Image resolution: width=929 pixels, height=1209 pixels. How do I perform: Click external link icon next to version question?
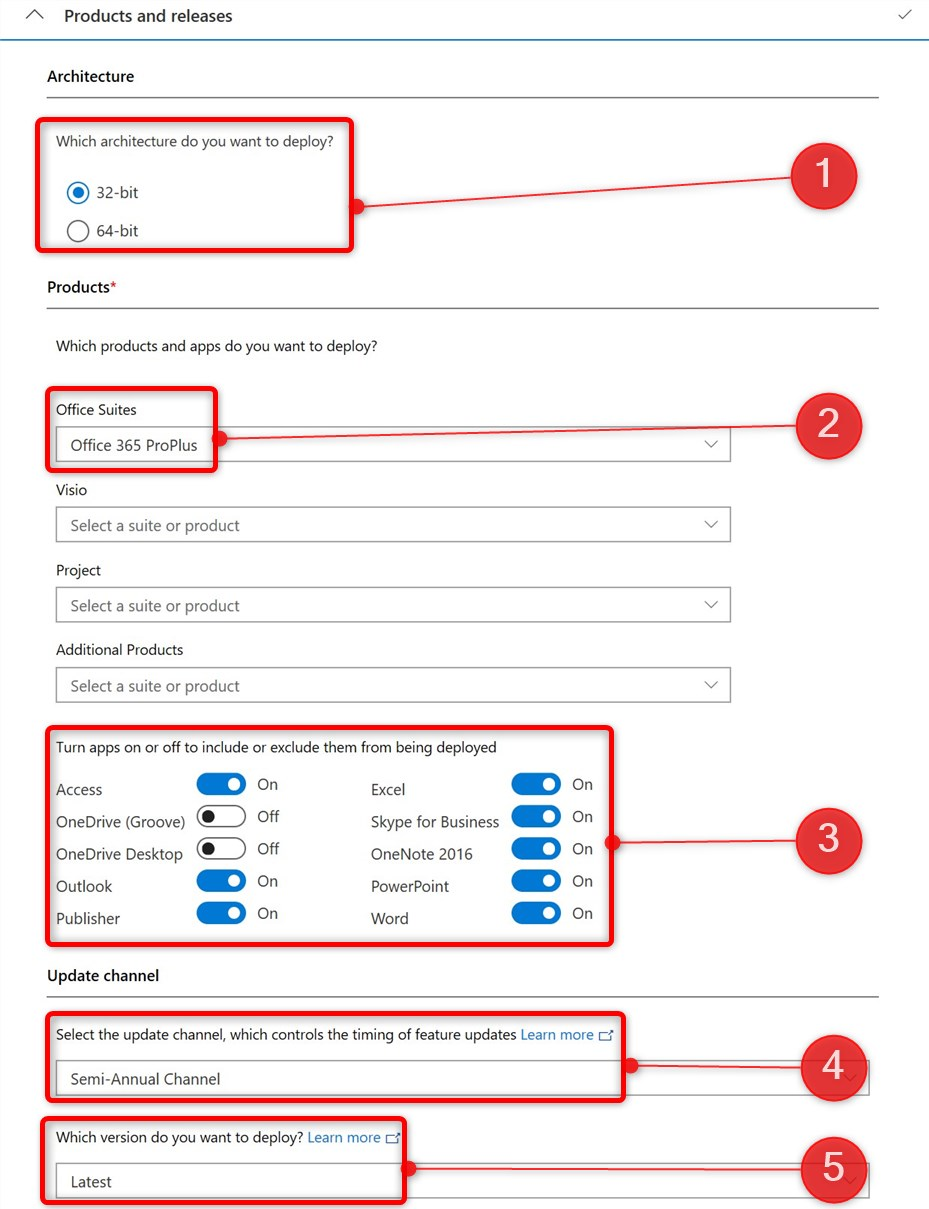pyautogui.click(x=392, y=1137)
